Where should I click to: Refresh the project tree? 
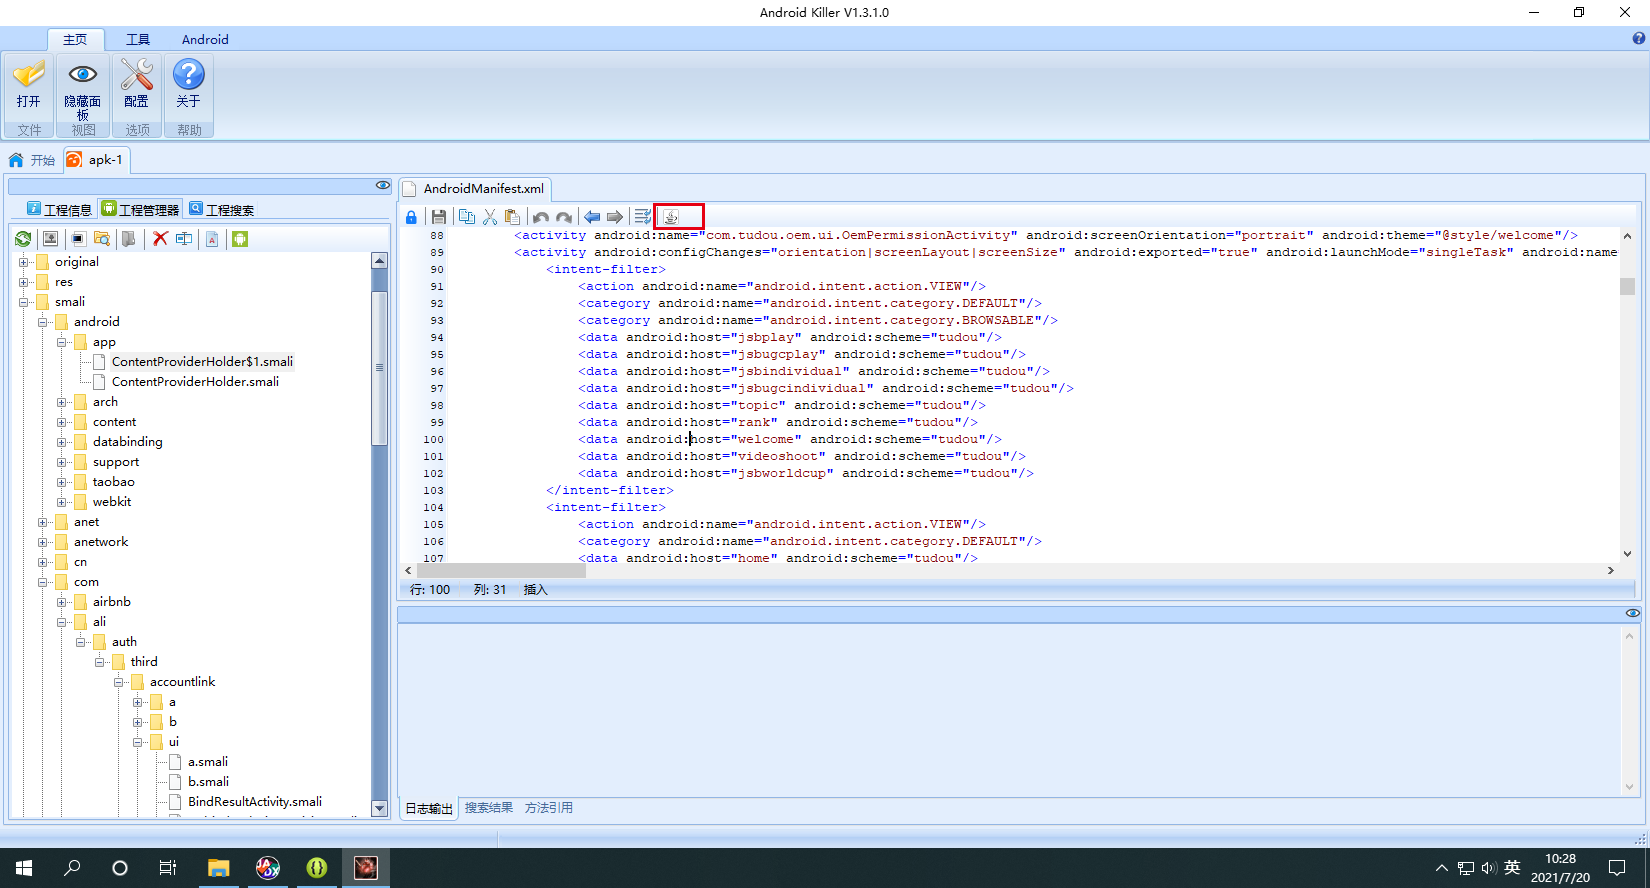pyautogui.click(x=23, y=239)
